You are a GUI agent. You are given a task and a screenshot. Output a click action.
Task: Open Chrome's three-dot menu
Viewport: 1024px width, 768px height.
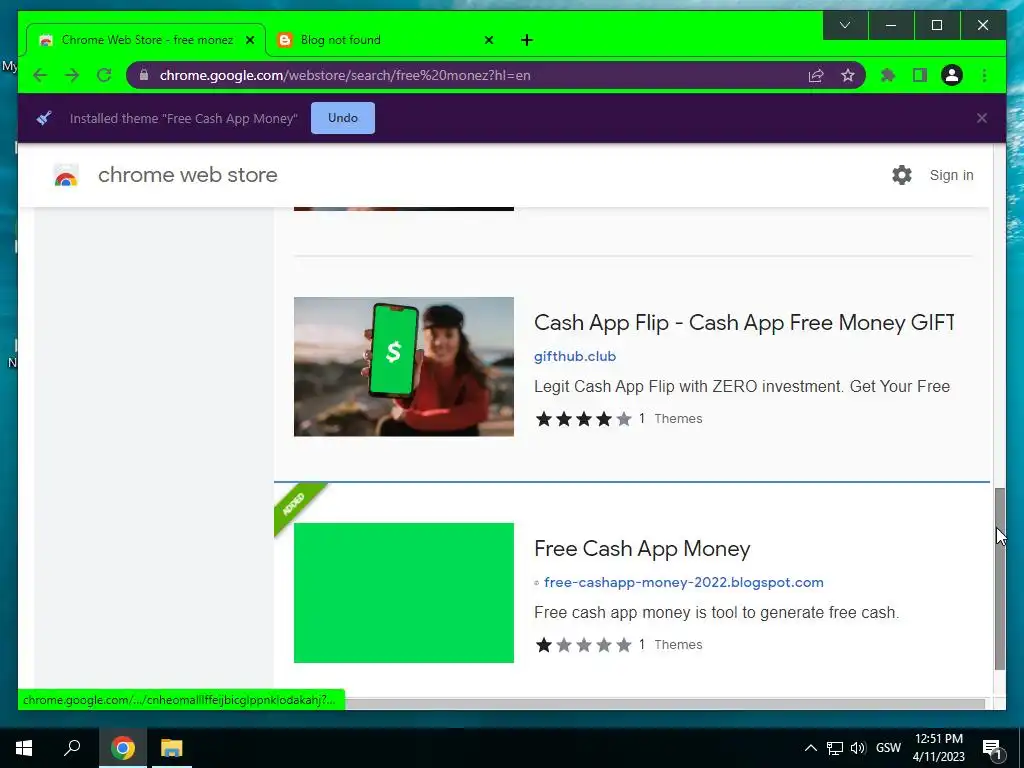[984, 76]
